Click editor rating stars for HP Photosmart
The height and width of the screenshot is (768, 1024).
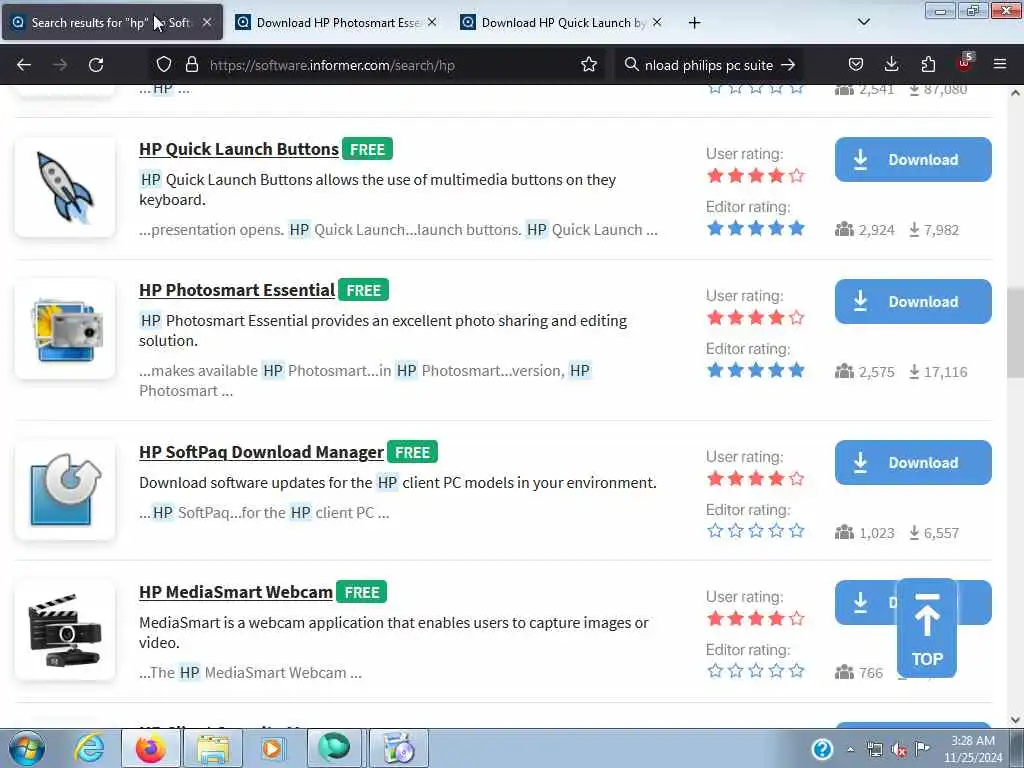756,370
